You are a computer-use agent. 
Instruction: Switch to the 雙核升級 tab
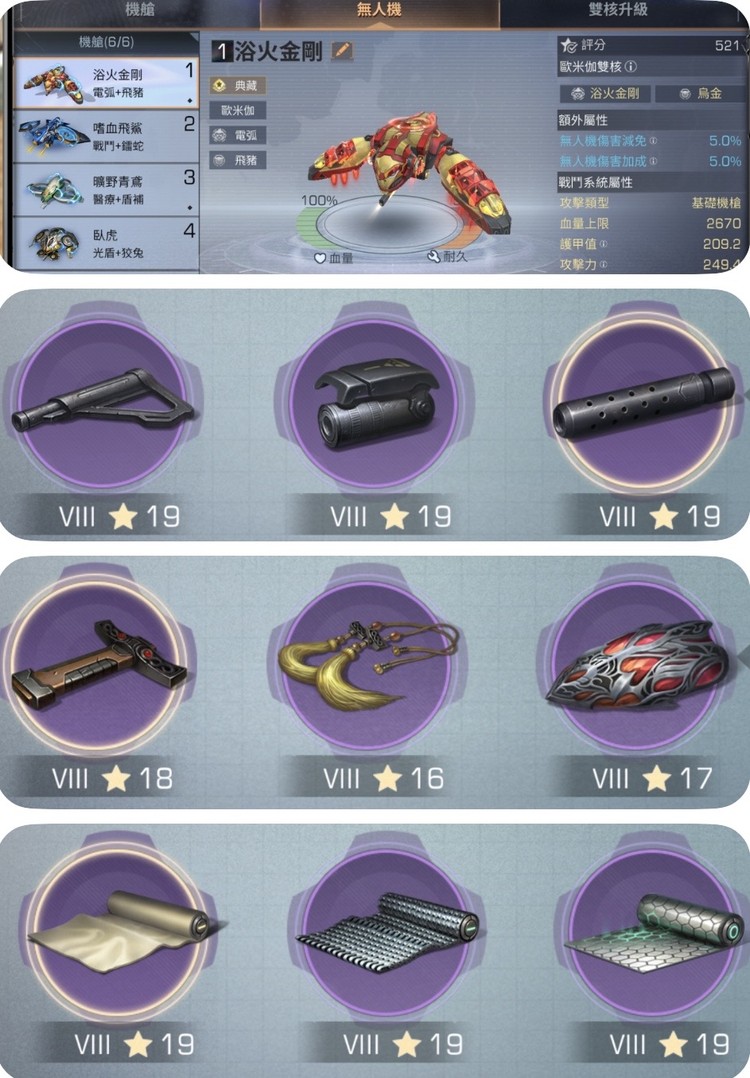point(617,10)
